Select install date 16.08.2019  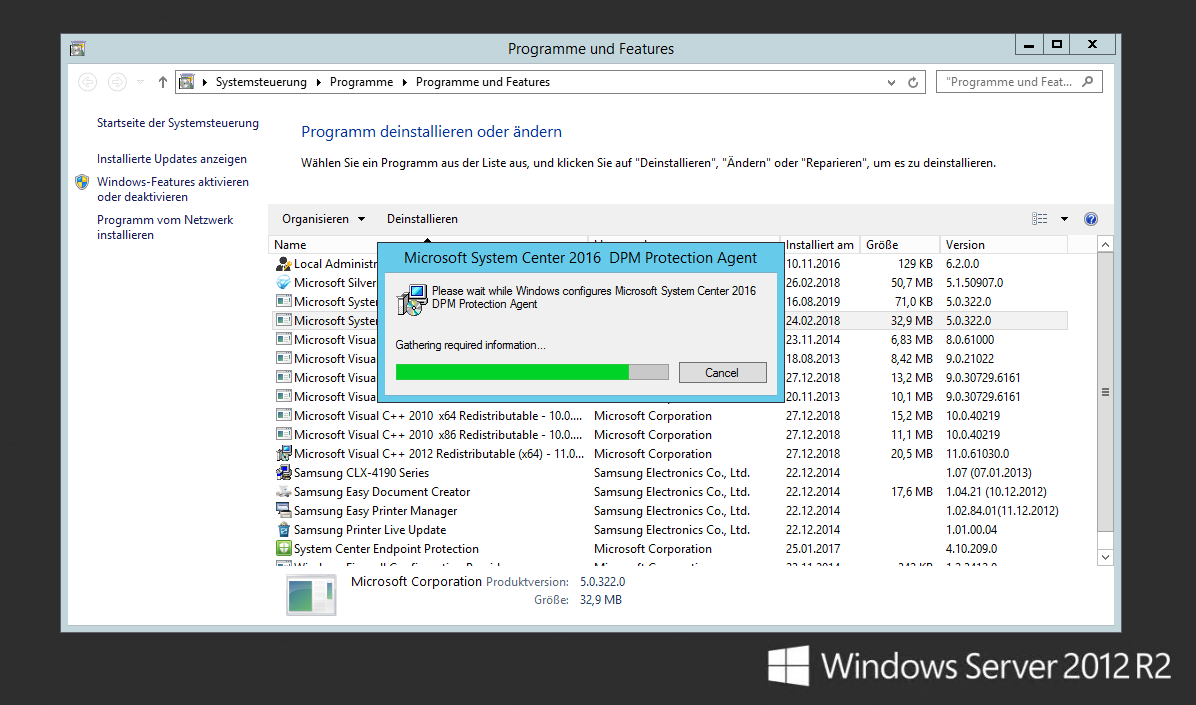[813, 301]
